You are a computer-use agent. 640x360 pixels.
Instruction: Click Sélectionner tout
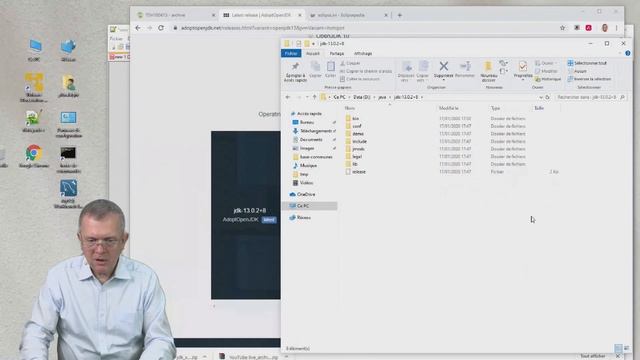[x=587, y=63]
